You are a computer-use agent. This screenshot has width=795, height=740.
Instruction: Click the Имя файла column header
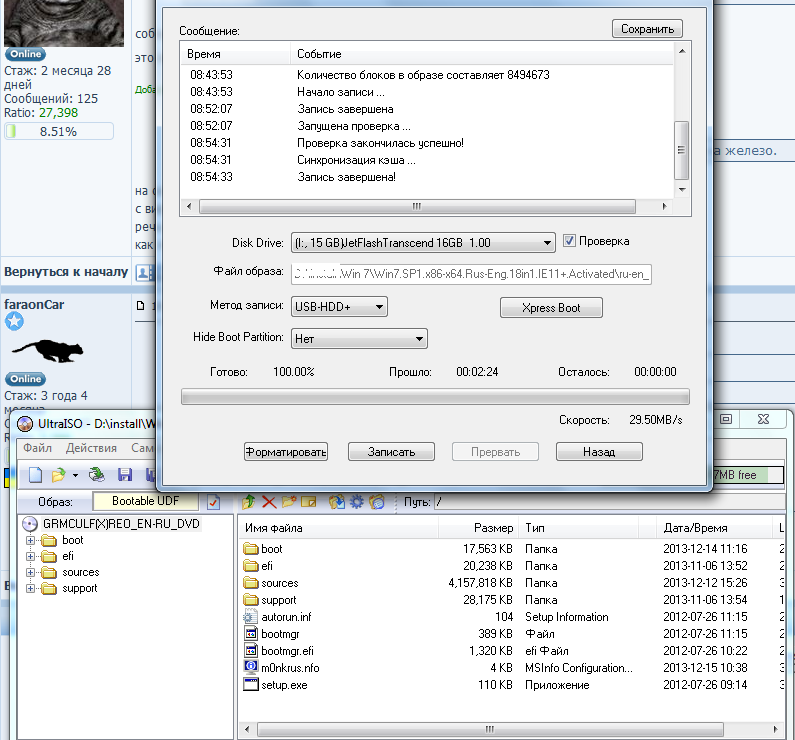click(338, 528)
